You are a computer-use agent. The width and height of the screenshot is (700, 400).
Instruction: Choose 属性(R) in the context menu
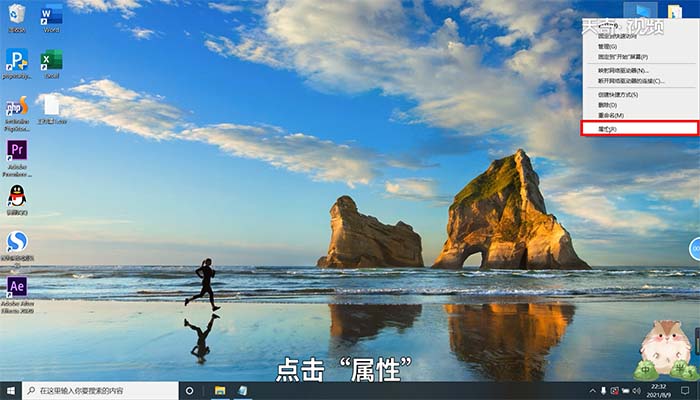pyautogui.click(x=640, y=129)
